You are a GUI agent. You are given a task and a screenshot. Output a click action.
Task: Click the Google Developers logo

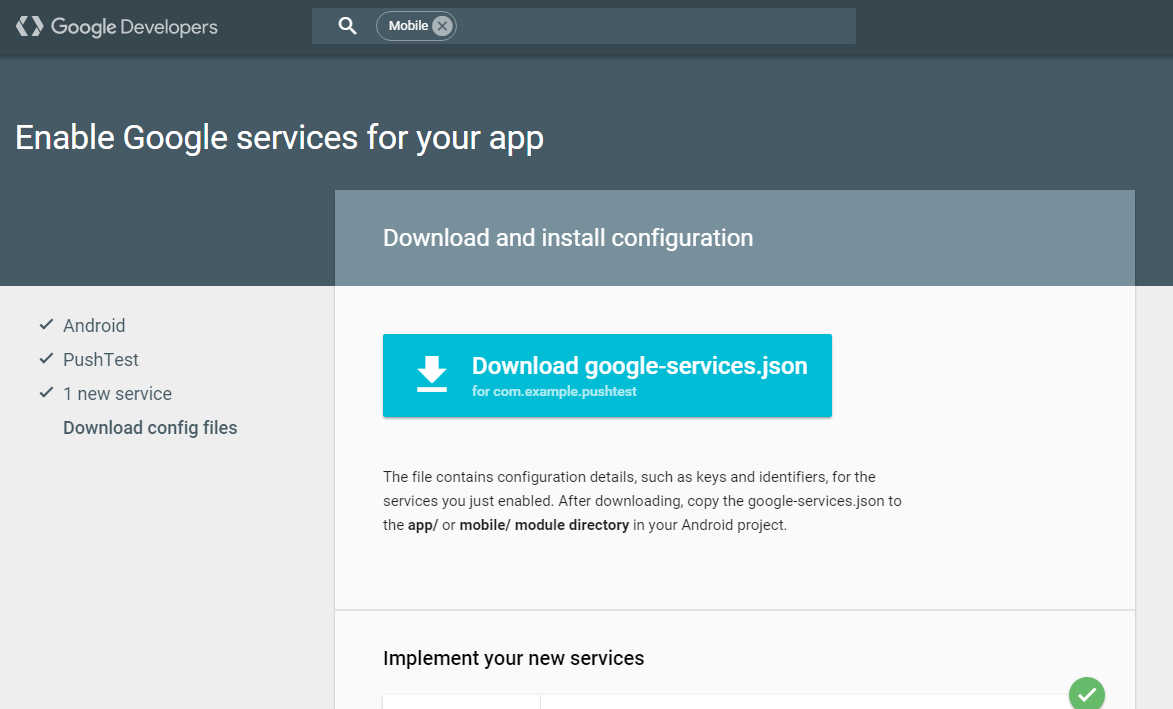pos(117,27)
